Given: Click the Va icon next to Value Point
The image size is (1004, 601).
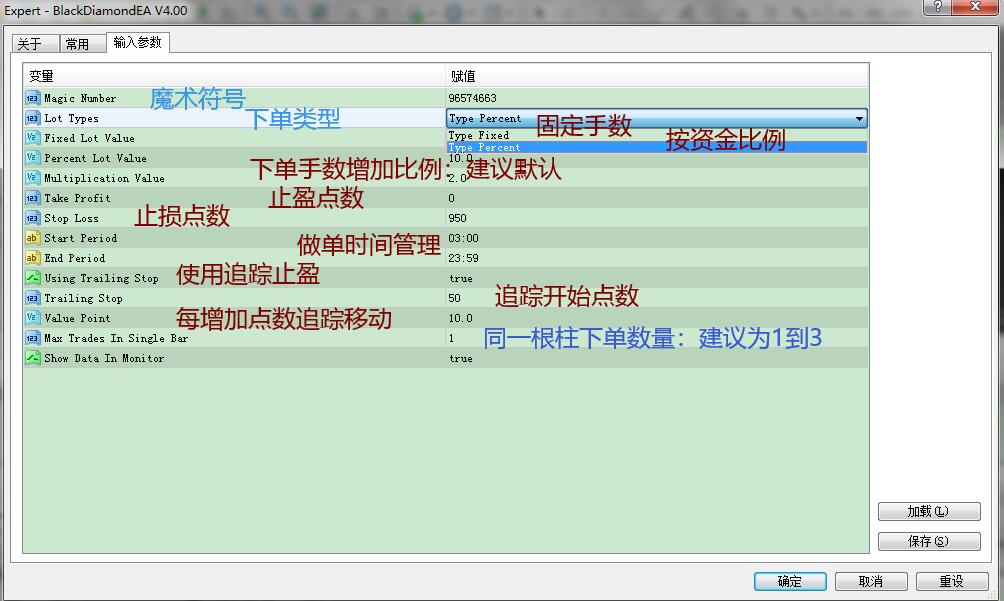Looking at the screenshot, I should (31, 318).
